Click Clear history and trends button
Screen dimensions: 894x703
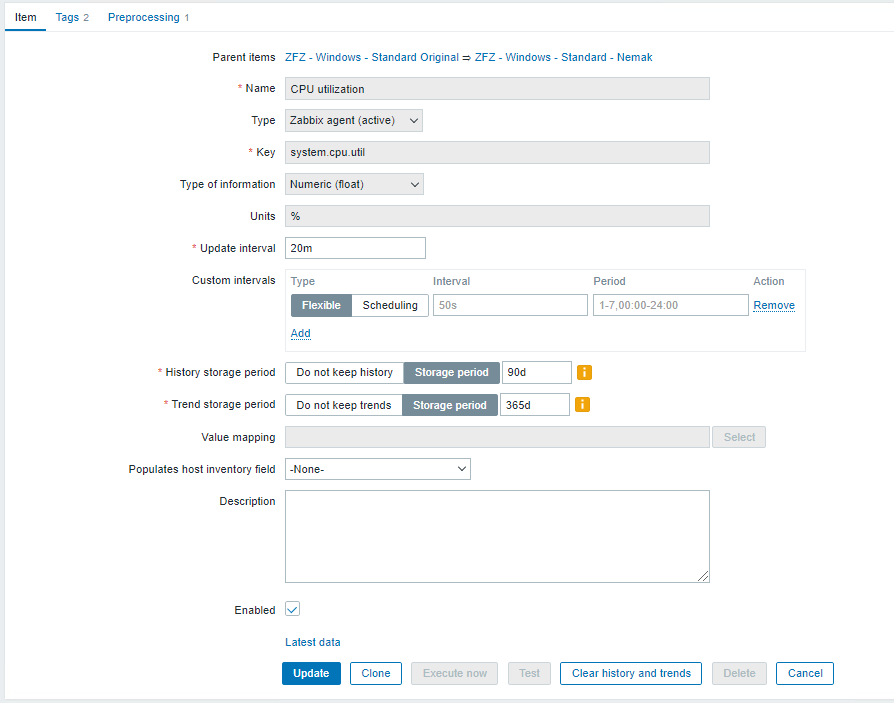(x=631, y=673)
